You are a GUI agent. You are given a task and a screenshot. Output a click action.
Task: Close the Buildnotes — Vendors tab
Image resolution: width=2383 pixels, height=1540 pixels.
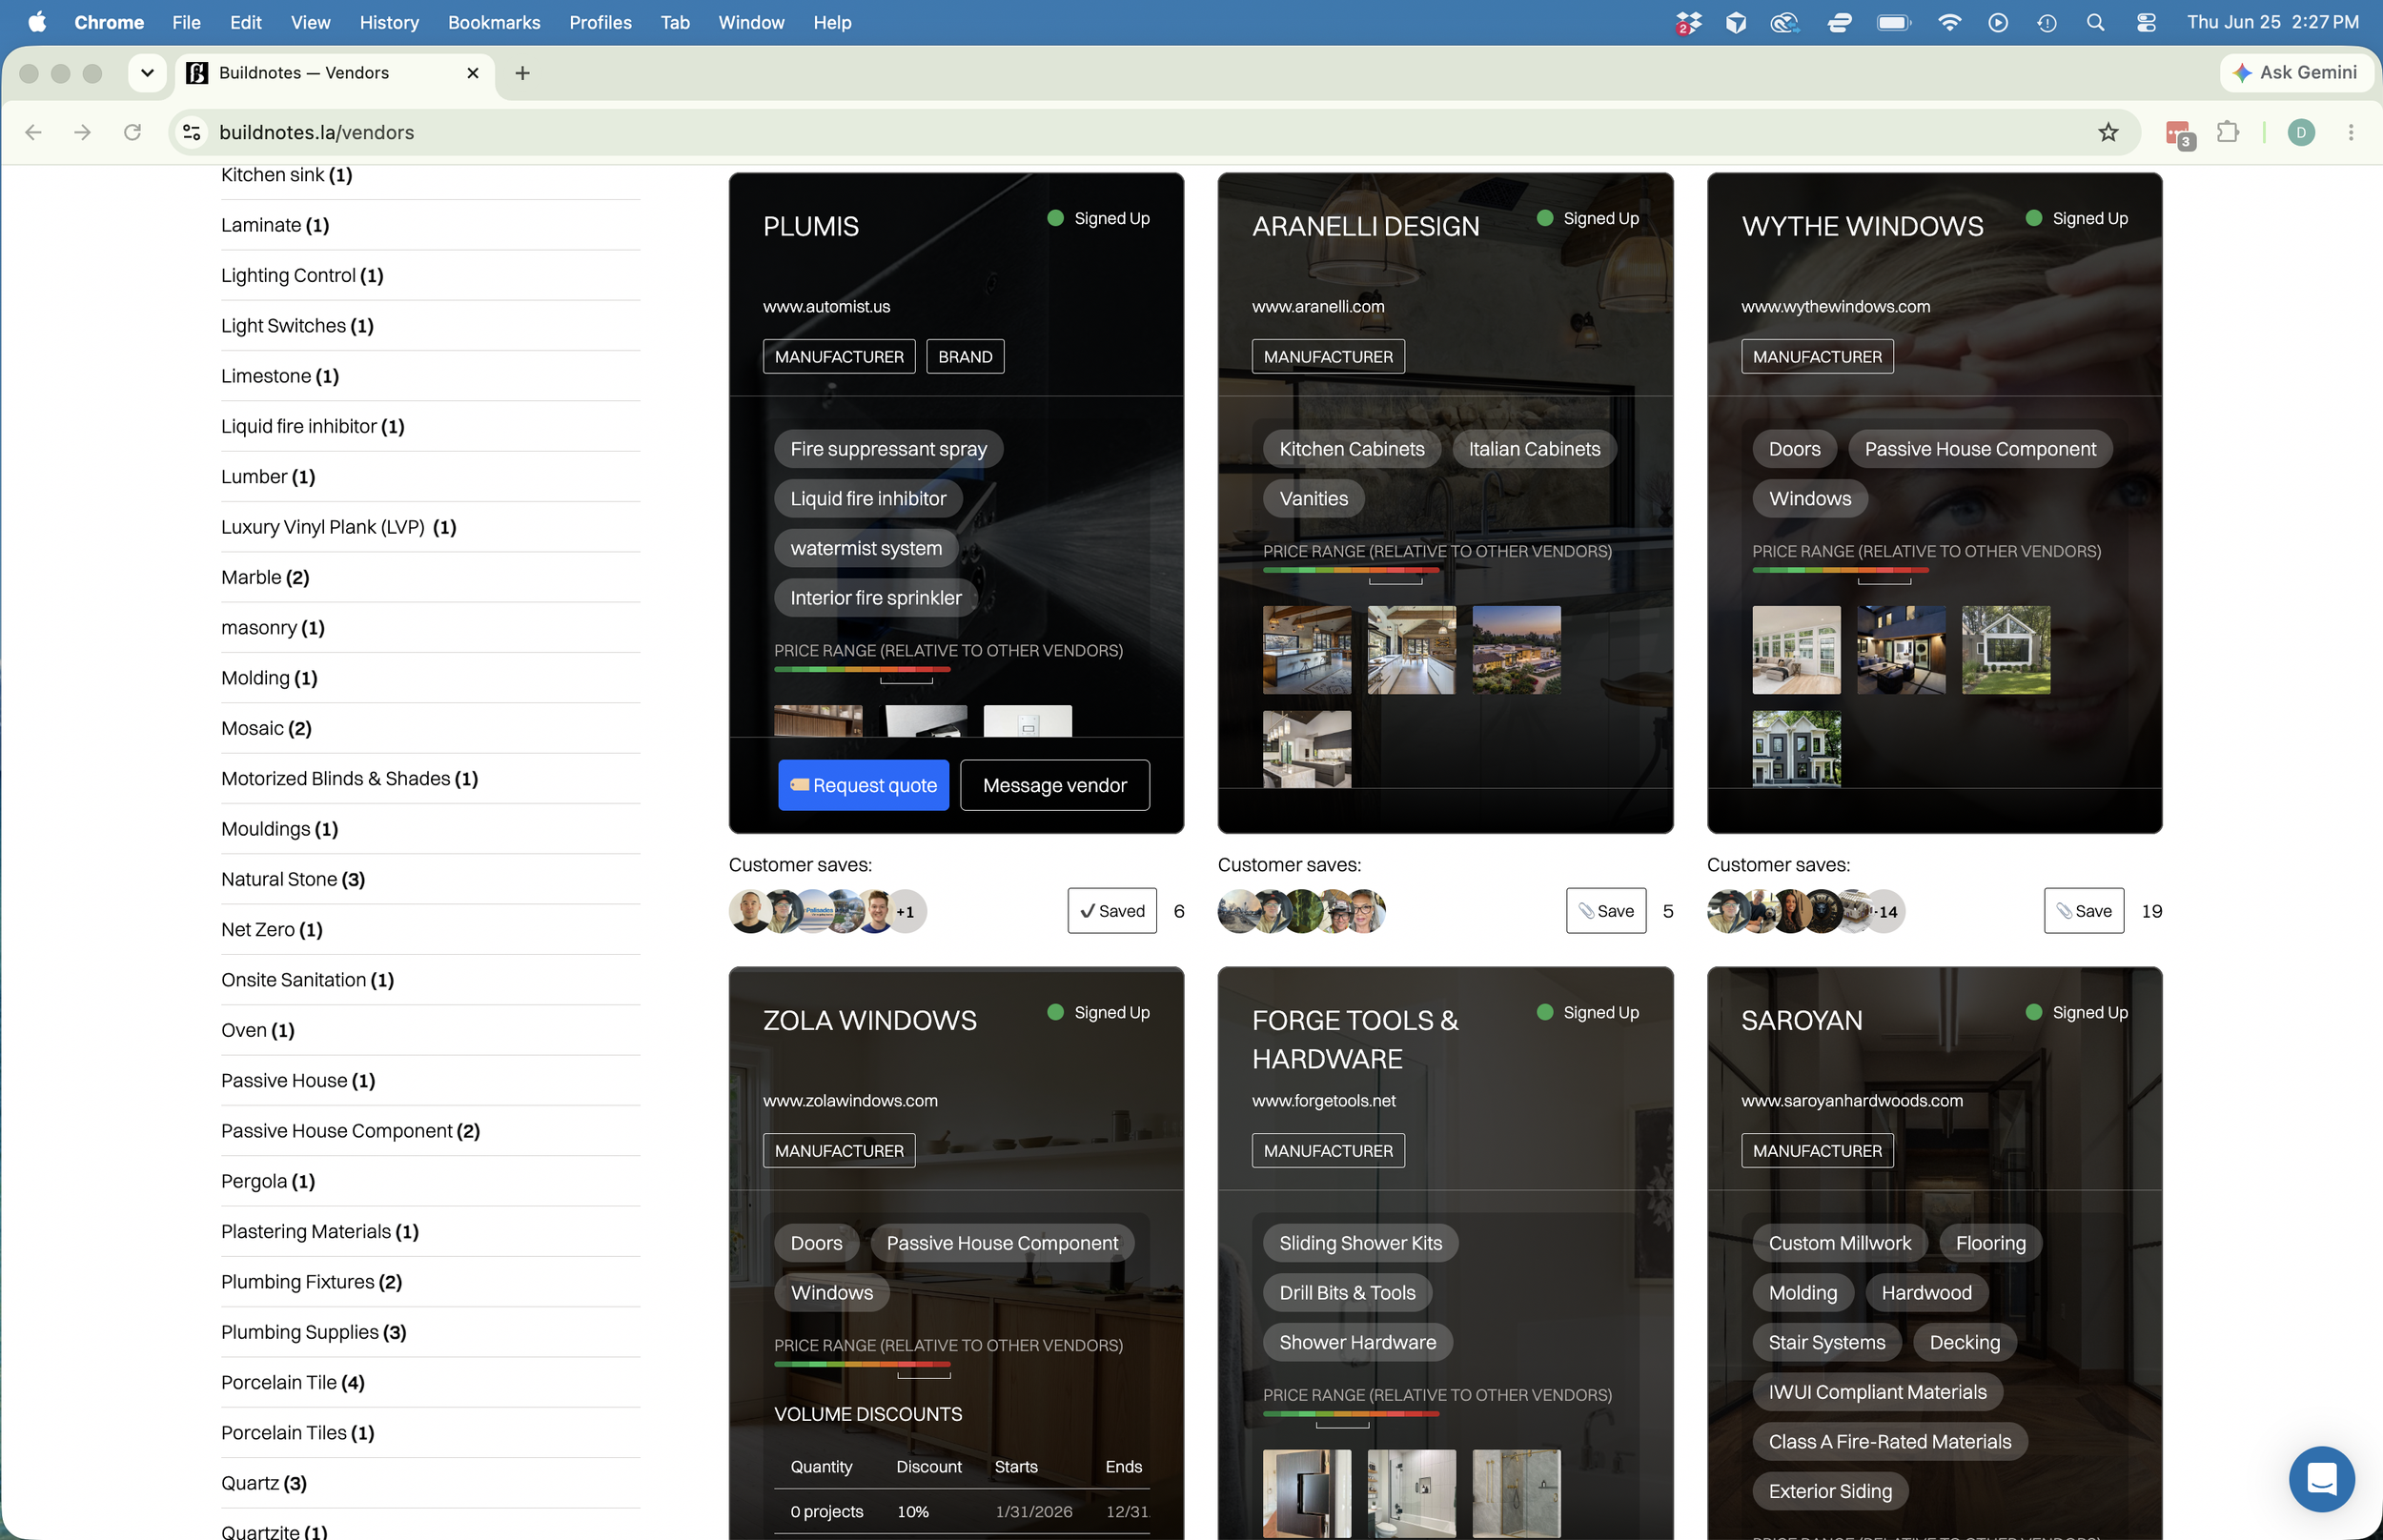tap(473, 73)
